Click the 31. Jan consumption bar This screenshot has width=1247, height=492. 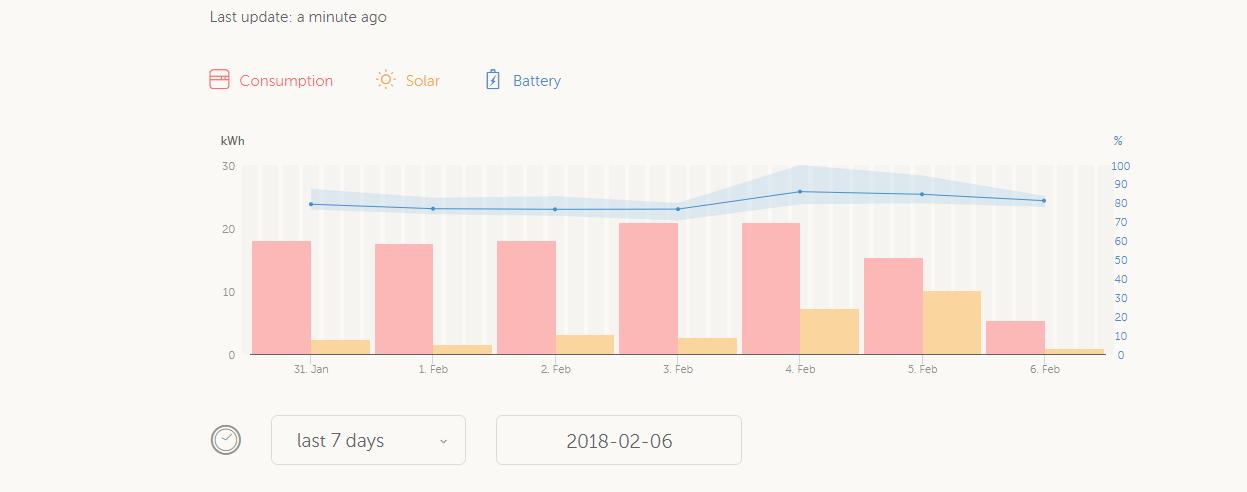point(281,297)
